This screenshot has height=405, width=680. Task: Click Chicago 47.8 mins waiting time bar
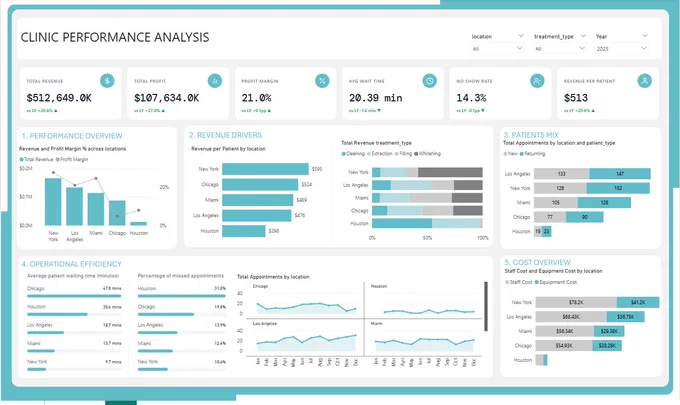[74, 296]
